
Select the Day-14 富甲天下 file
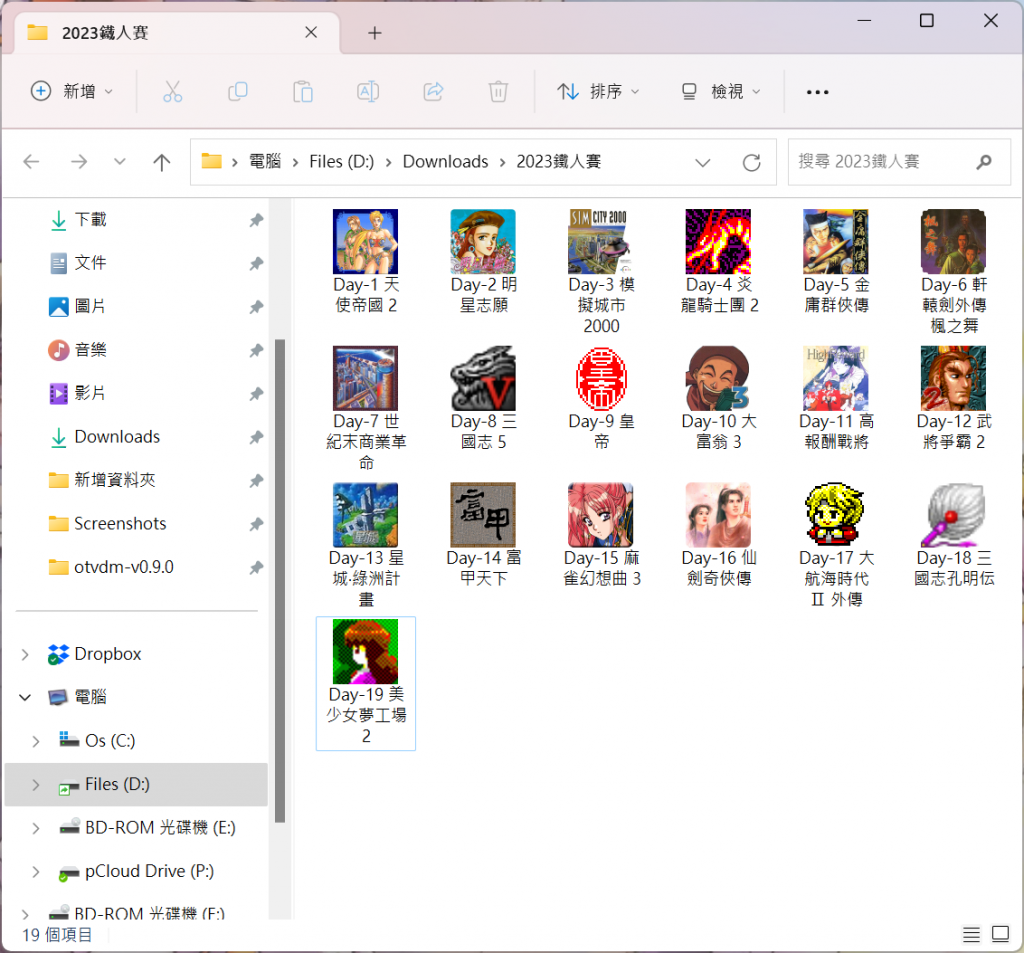point(483,535)
